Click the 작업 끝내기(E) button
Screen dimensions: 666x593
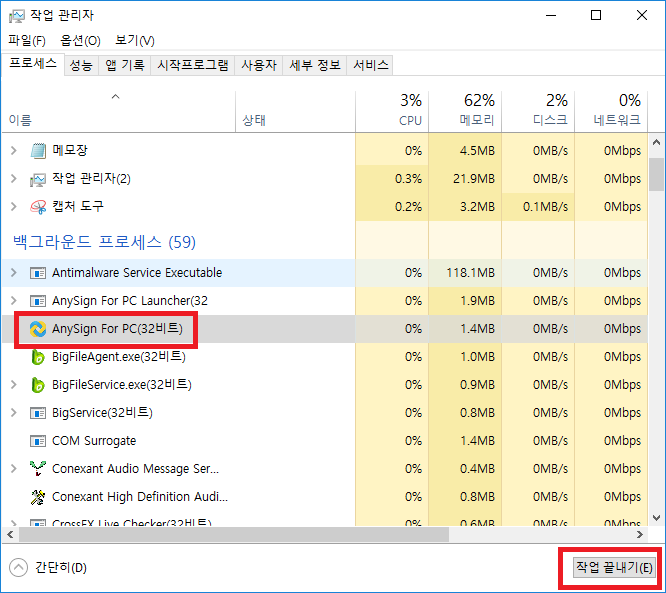[613, 568]
